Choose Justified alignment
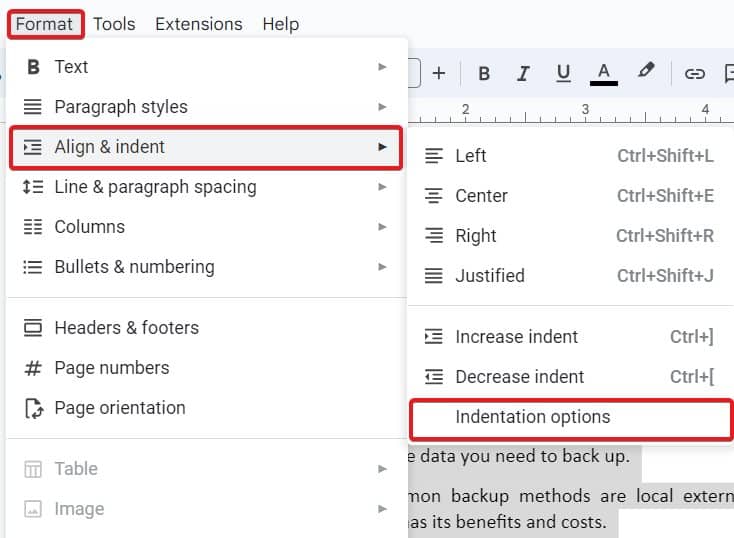 point(568,276)
